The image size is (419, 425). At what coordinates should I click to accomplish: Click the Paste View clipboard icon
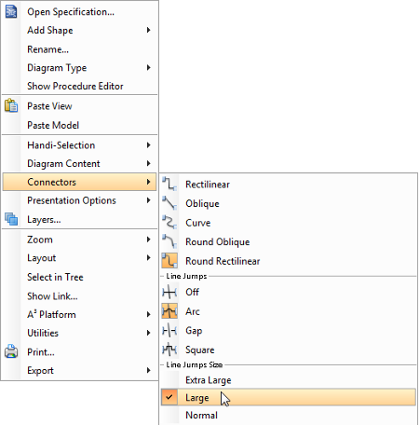pyautogui.click(x=11, y=106)
